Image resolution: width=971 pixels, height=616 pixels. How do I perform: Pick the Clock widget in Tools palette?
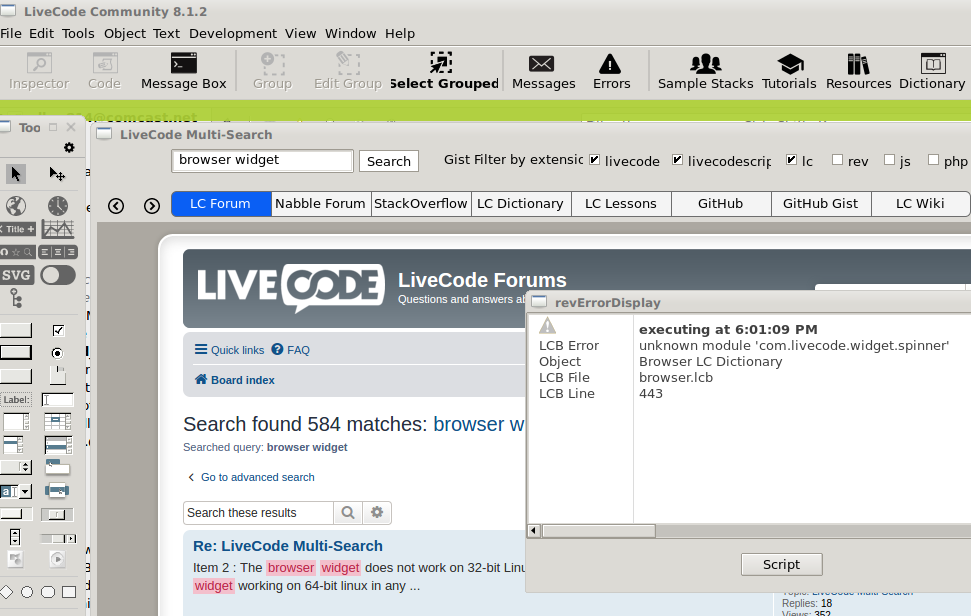tap(58, 206)
